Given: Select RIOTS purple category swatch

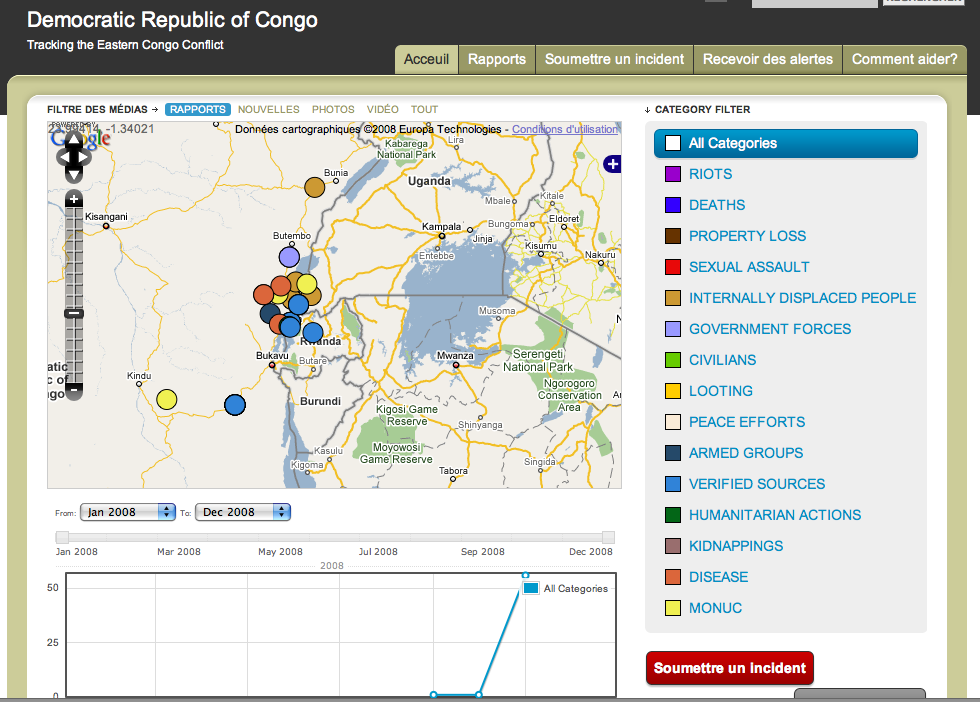Looking at the screenshot, I should click(x=672, y=174).
